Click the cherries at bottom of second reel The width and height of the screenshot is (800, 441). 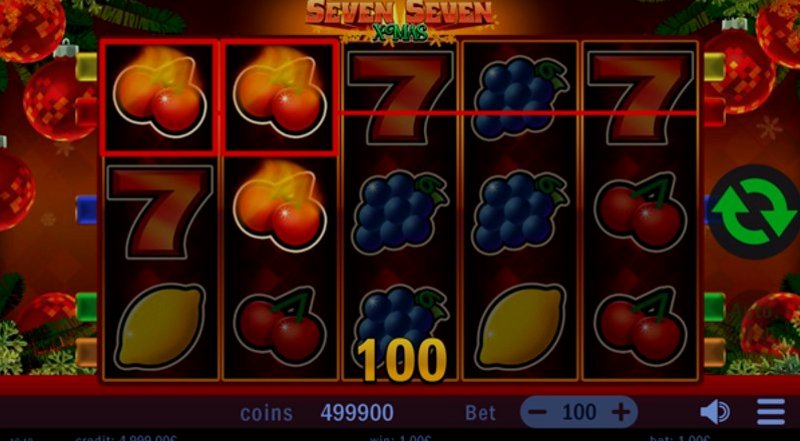tap(280, 326)
